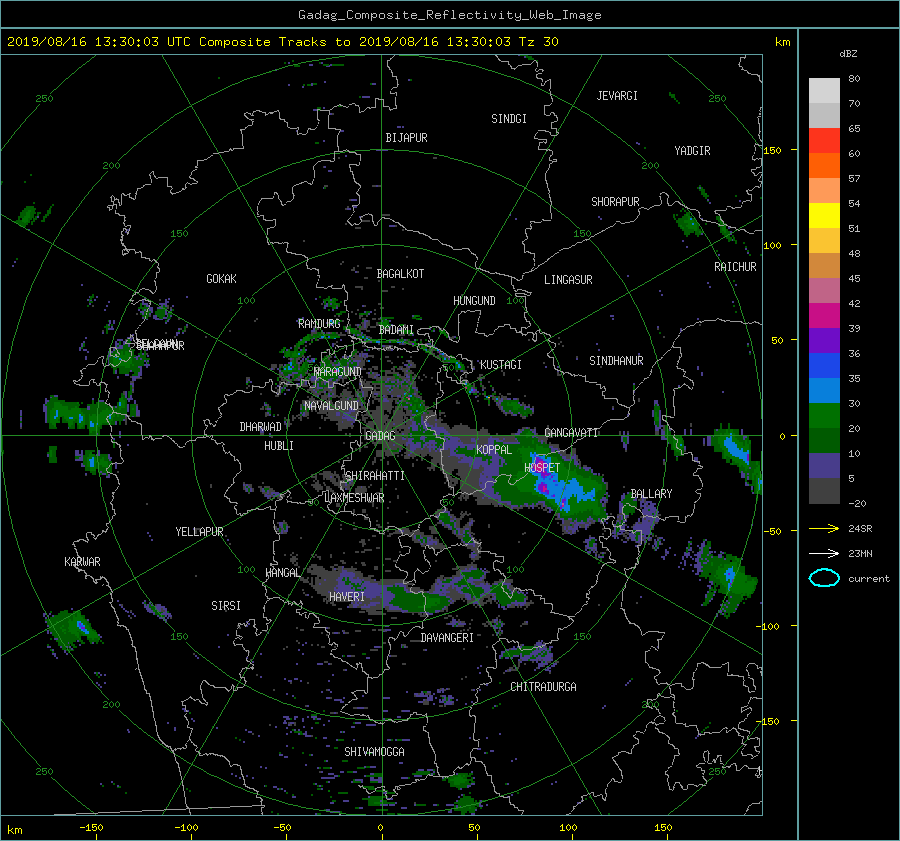Click the GADAG radar center label

(380, 436)
